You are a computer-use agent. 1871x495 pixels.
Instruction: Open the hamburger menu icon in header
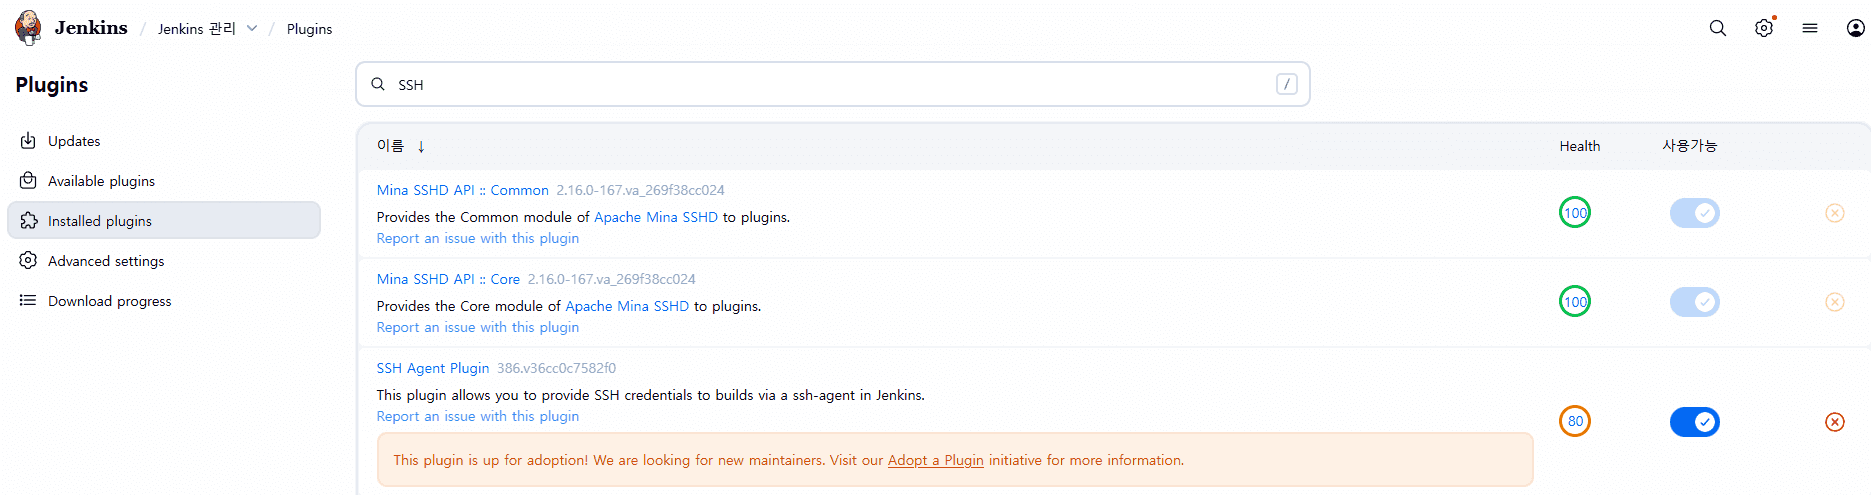[1809, 28]
